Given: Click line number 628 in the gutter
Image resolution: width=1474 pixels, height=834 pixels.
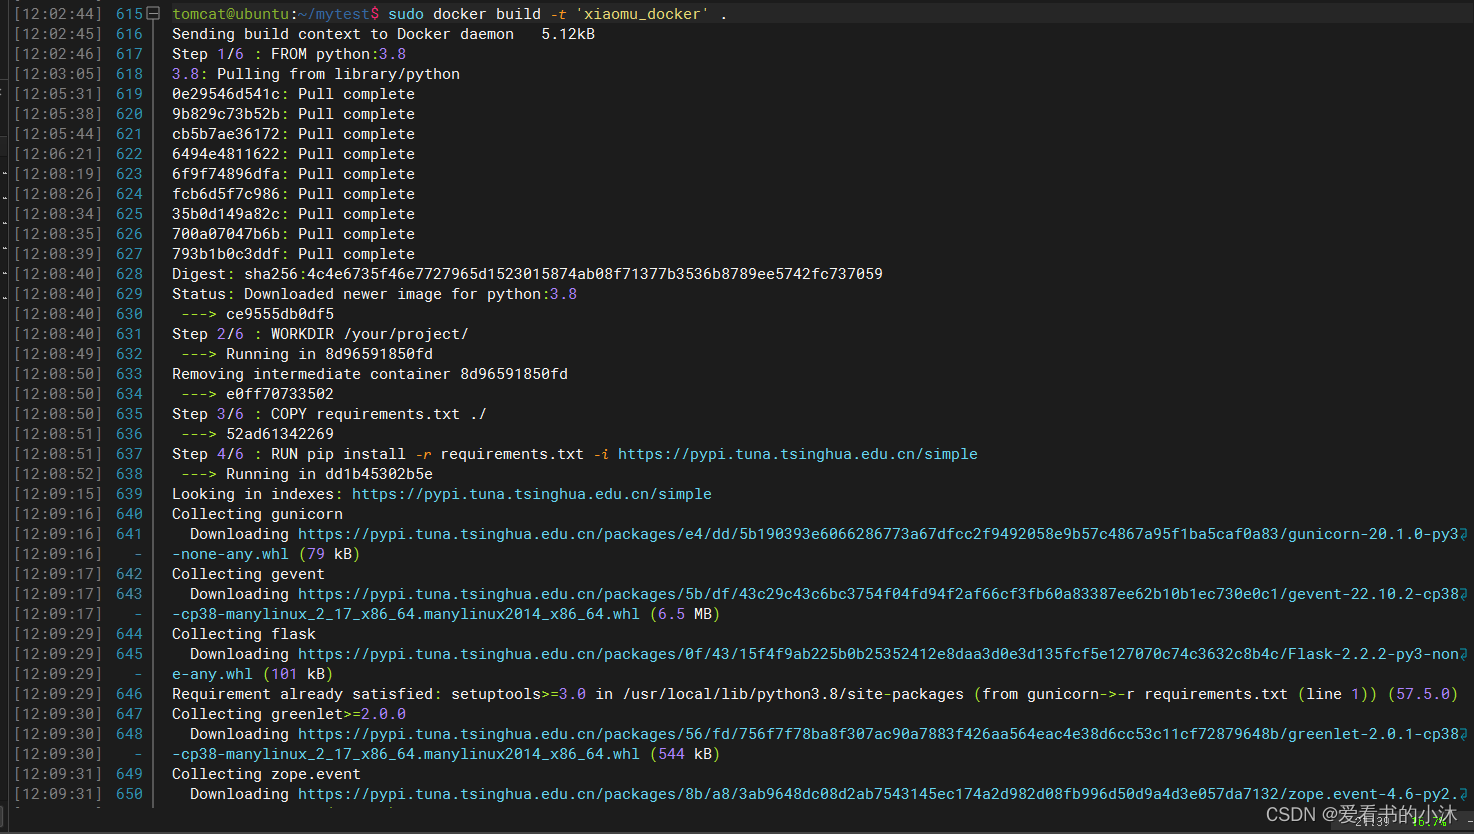Looking at the screenshot, I should [129, 274].
